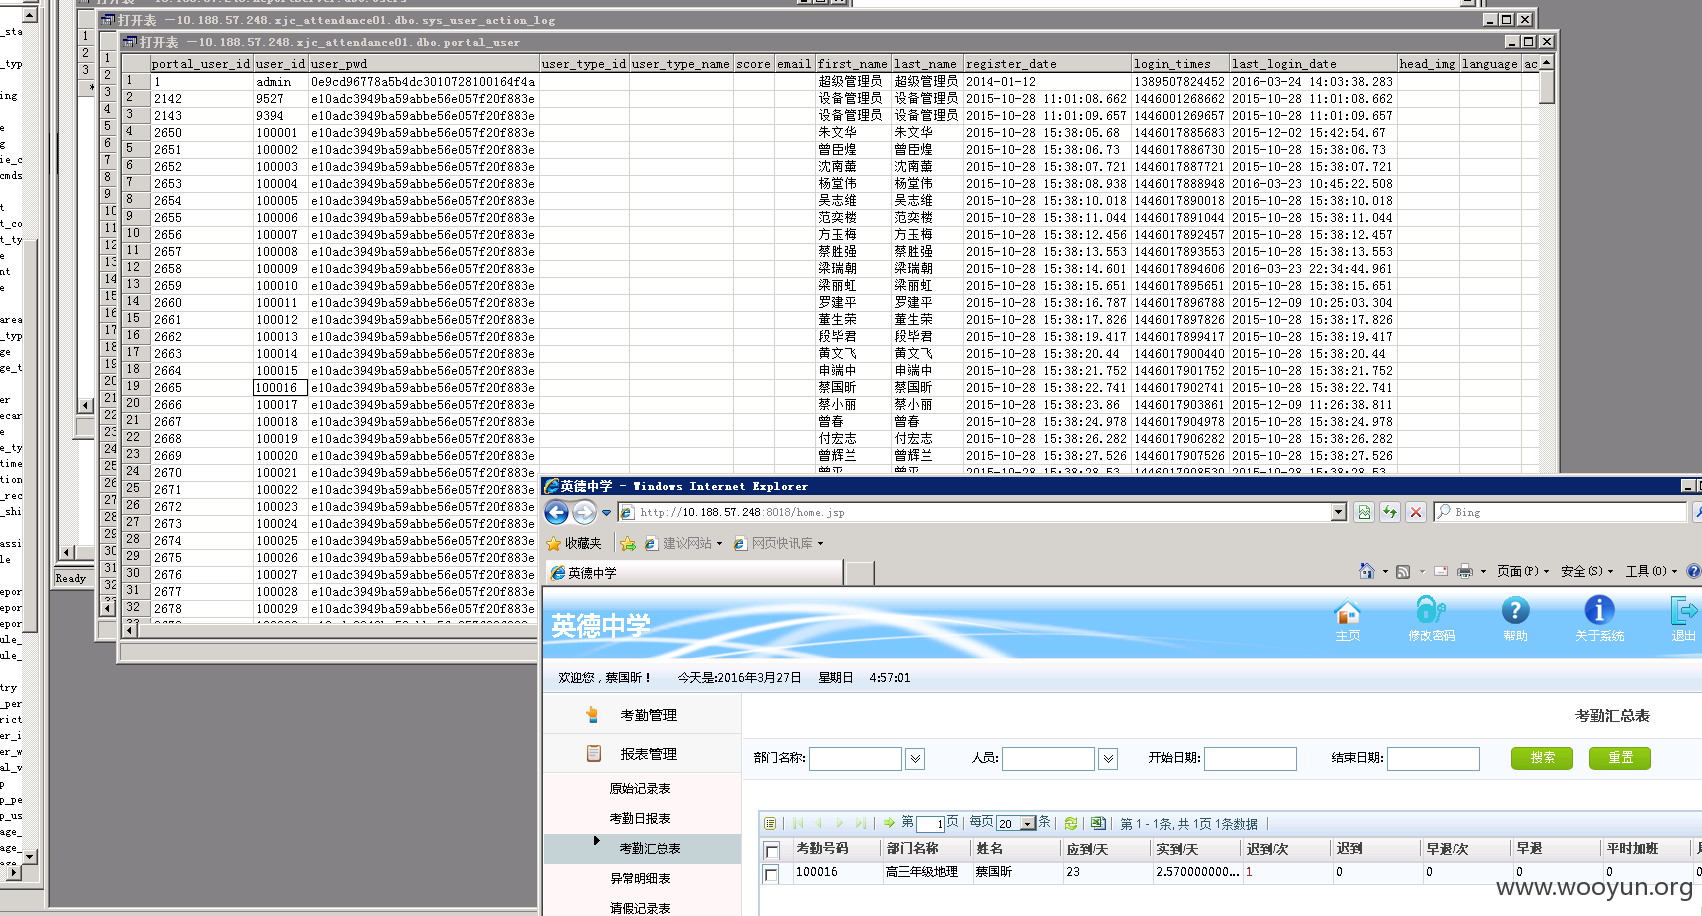The height and width of the screenshot is (916, 1702).
Task: Sort by the 迟到/次 column header
Action: (1287, 849)
